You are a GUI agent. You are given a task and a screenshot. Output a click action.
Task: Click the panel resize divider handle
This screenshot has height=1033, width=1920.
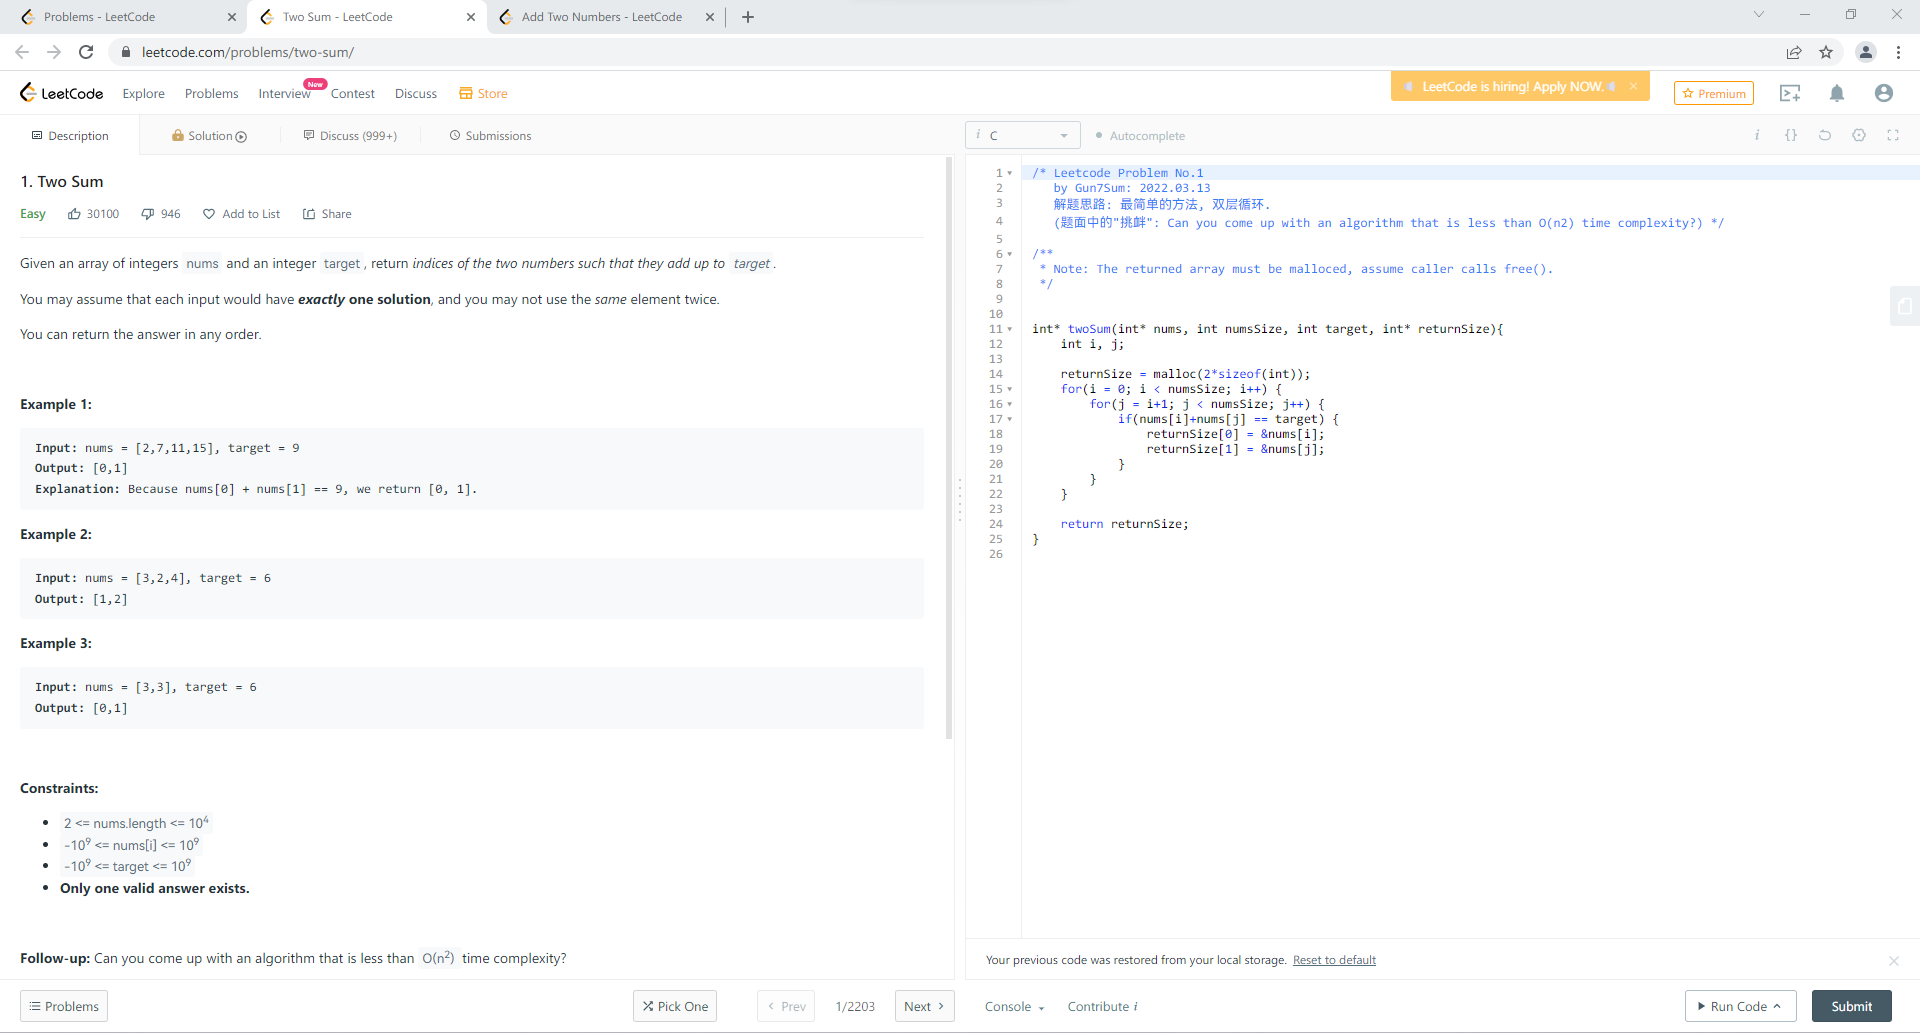(x=960, y=499)
